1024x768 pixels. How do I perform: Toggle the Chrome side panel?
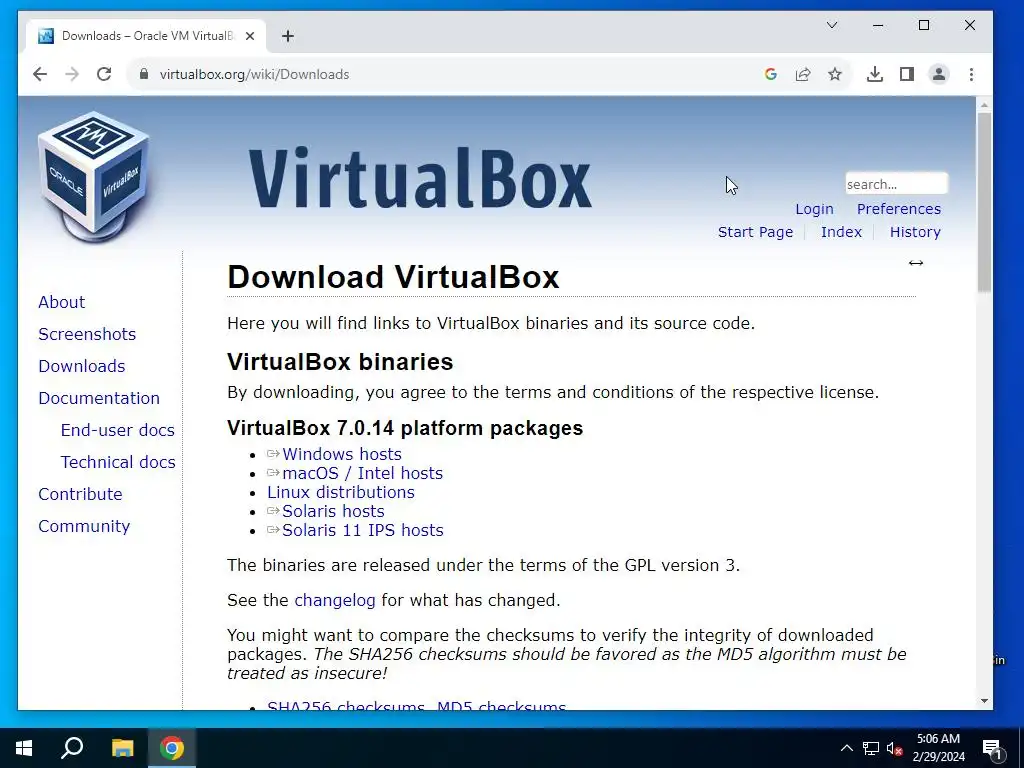tap(906, 74)
